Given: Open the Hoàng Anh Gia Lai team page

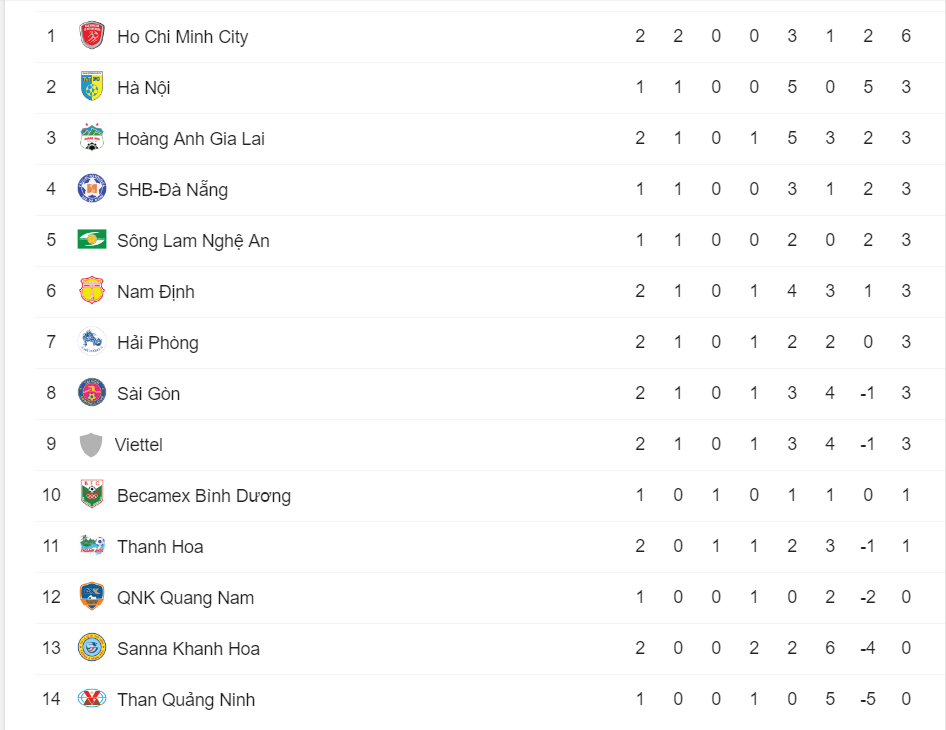Looking at the screenshot, I should 191,139.
